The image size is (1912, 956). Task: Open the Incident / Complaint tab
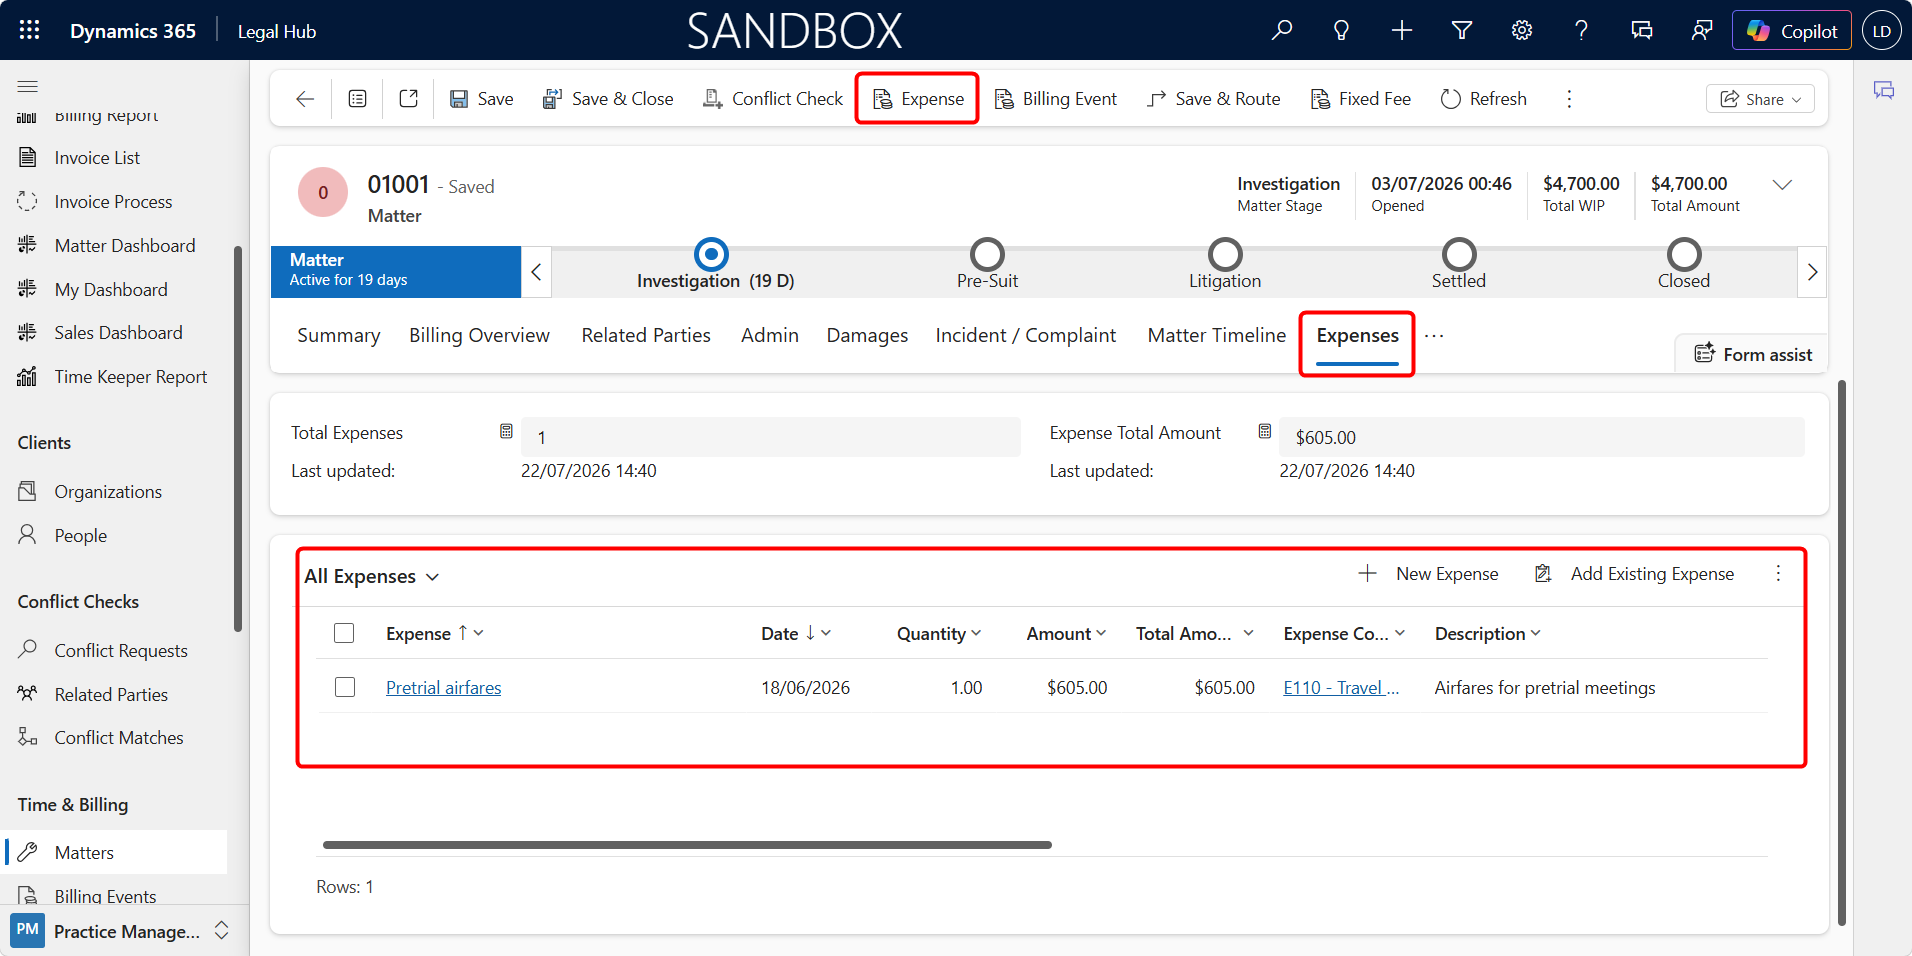(1026, 336)
